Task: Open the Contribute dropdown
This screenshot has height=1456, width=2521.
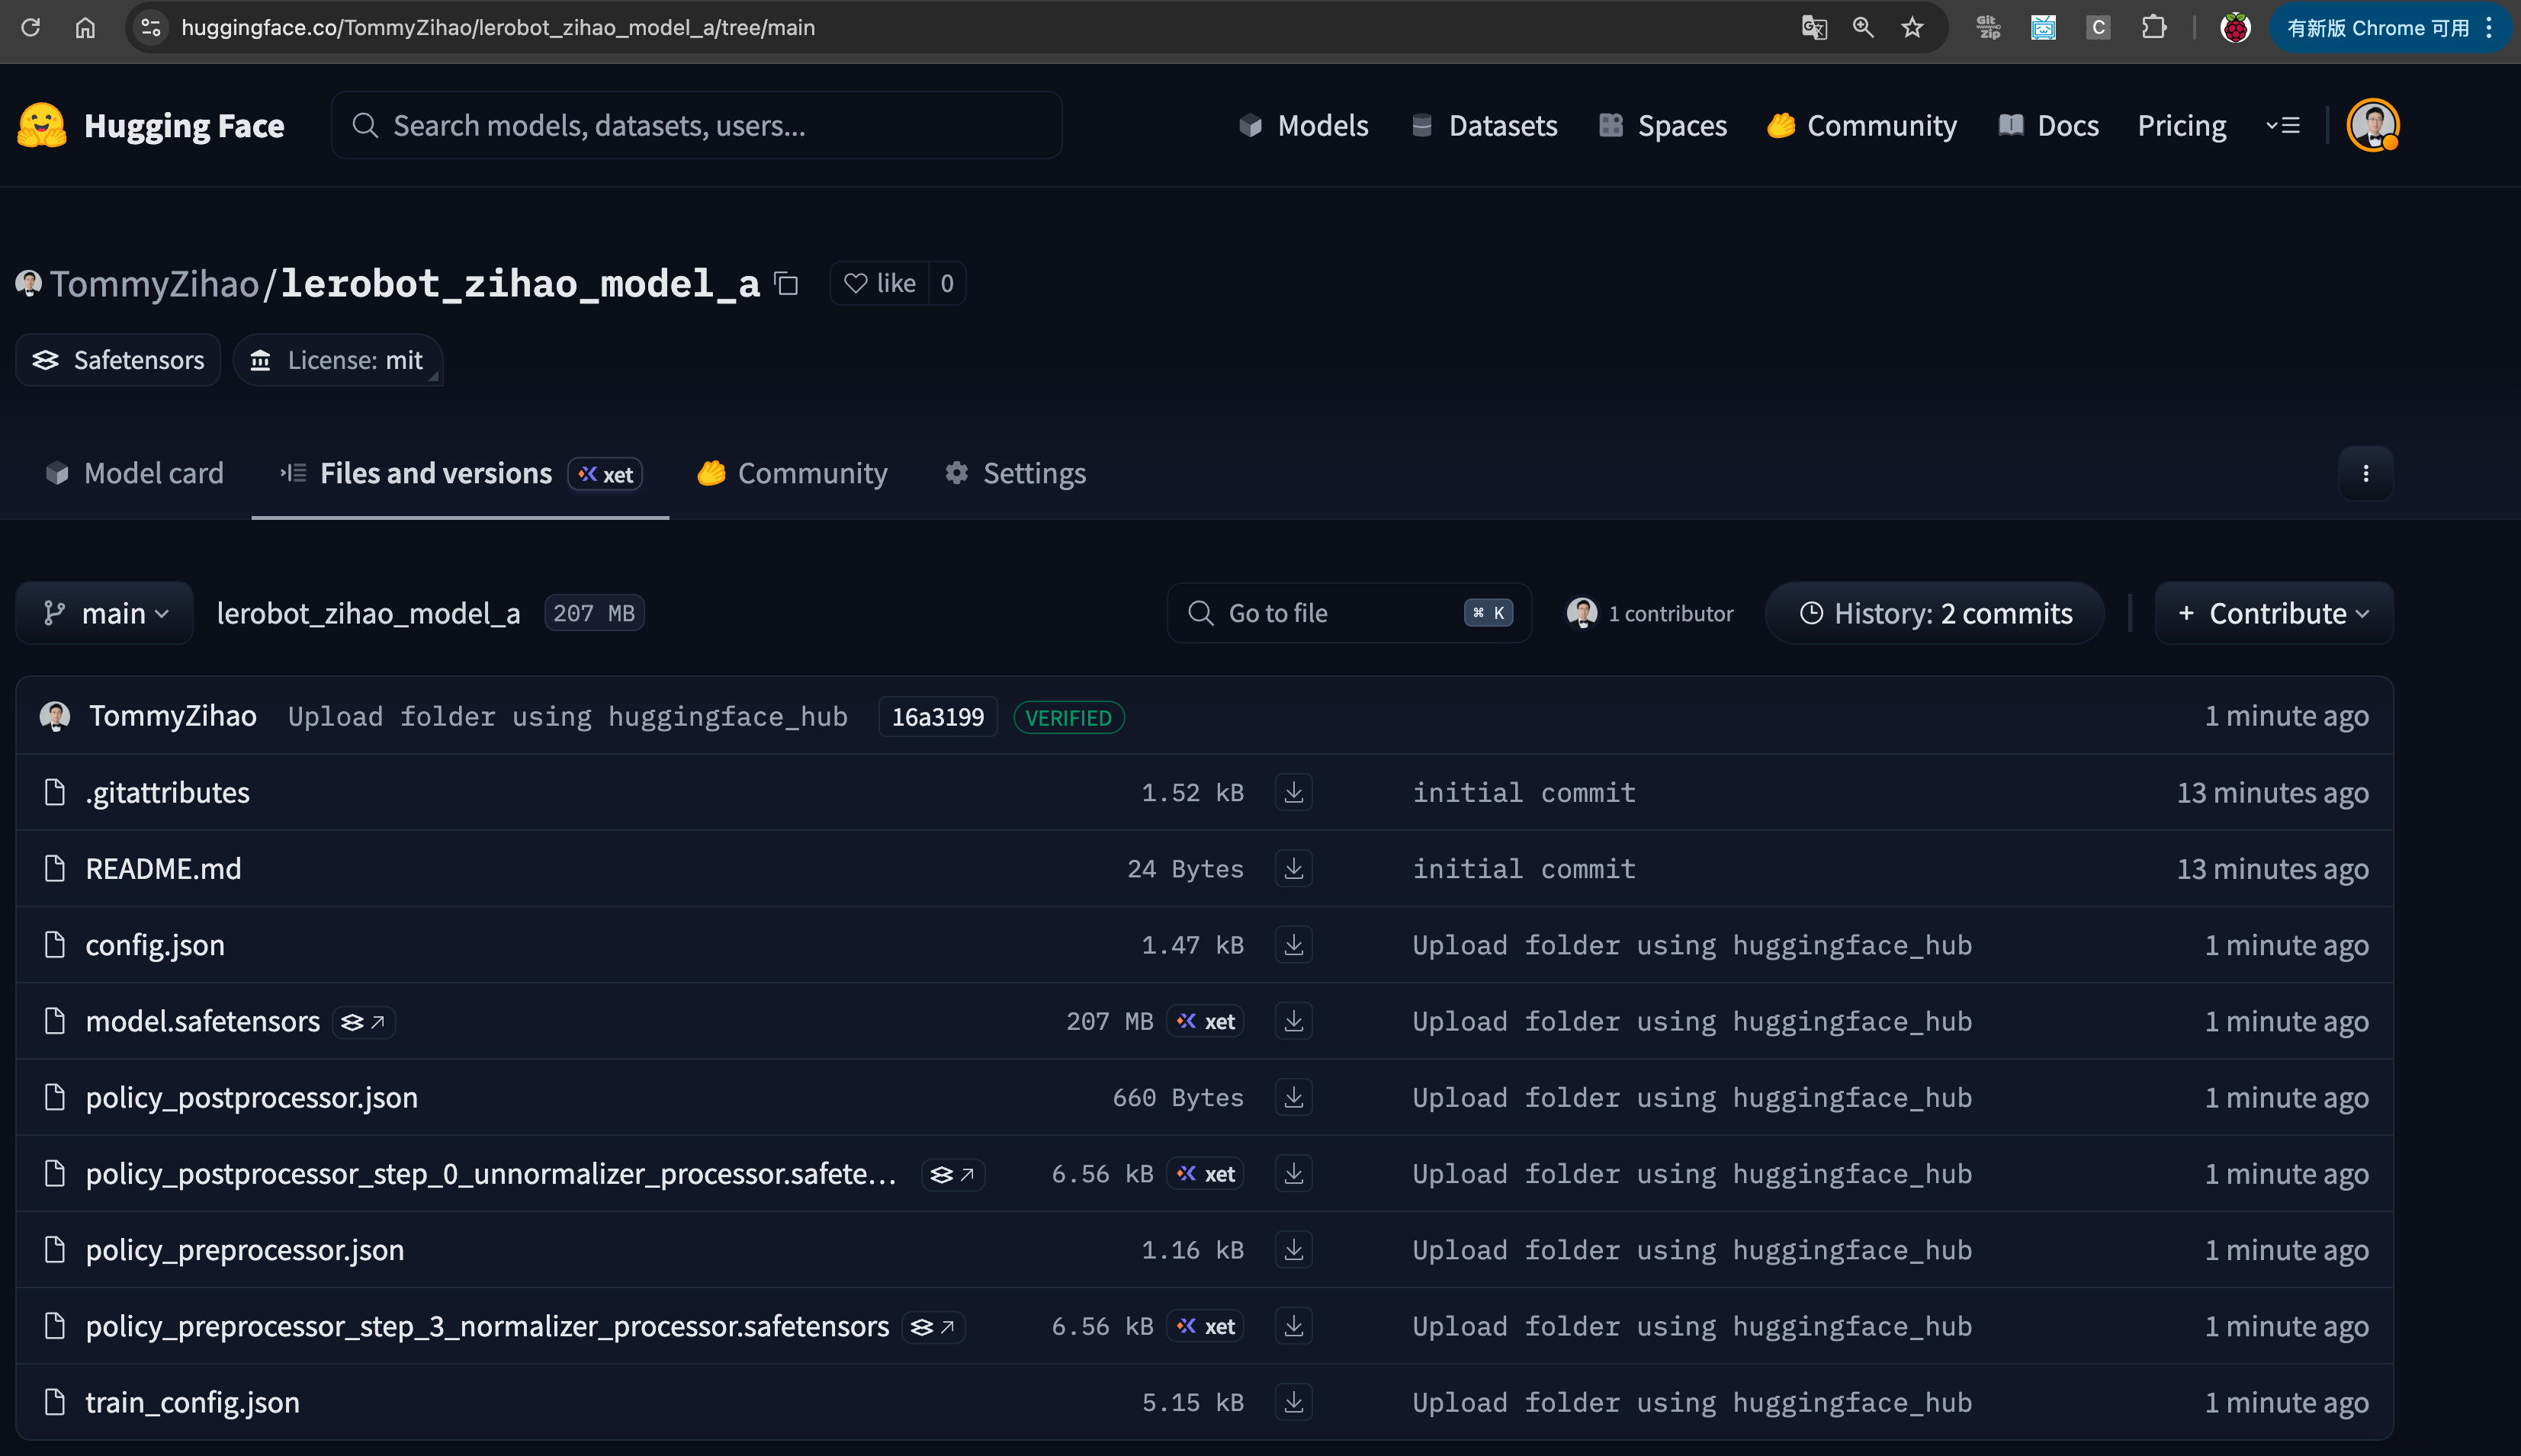Action: tap(2273, 613)
